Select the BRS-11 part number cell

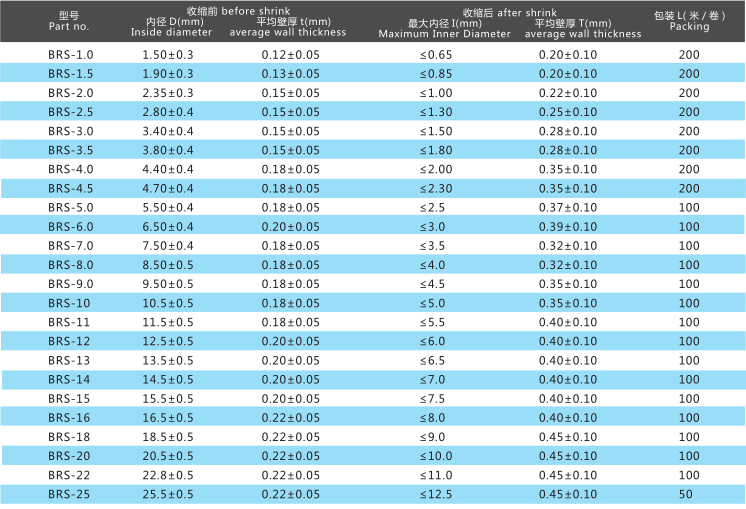click(69, 322)
